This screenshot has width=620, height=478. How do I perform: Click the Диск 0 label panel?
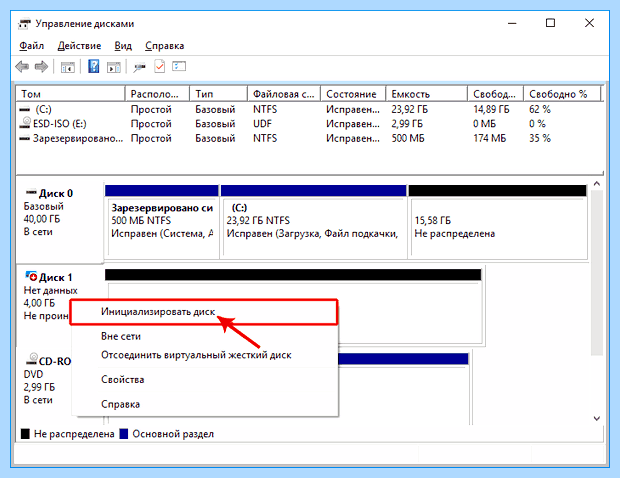[x=60, y=220]
